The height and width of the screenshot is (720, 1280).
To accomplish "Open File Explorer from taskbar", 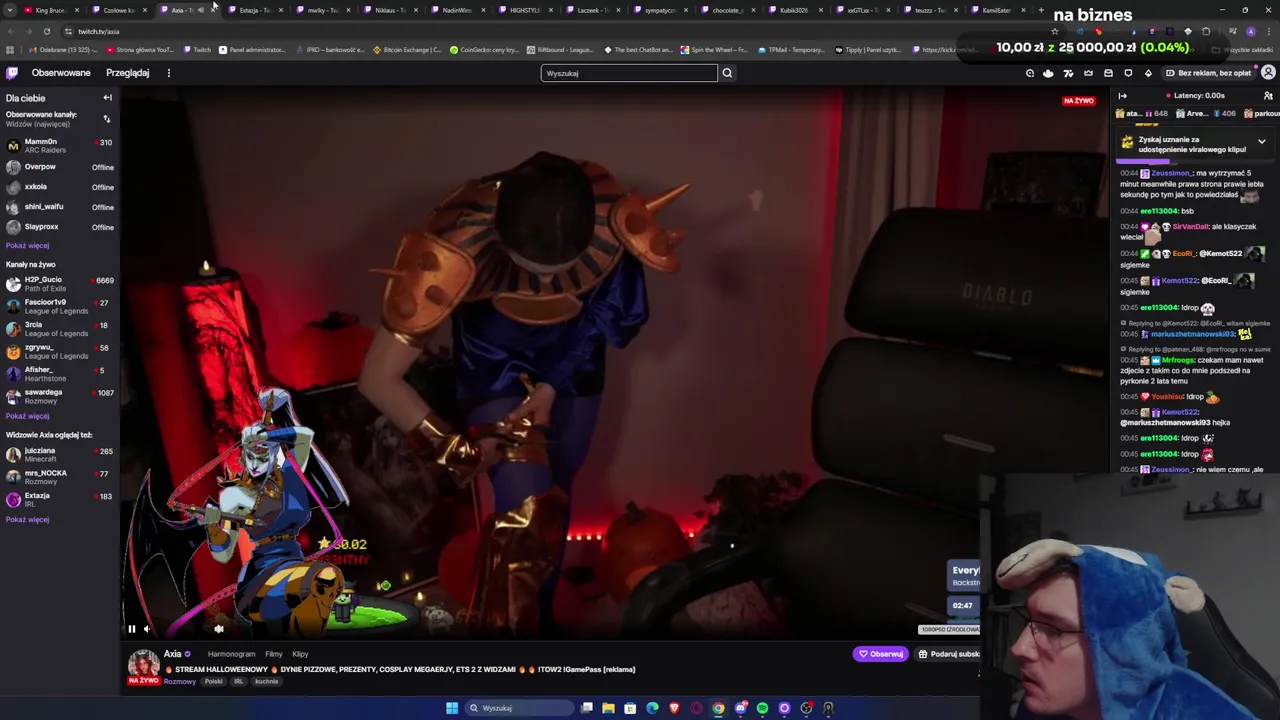I will pos(608,708).
